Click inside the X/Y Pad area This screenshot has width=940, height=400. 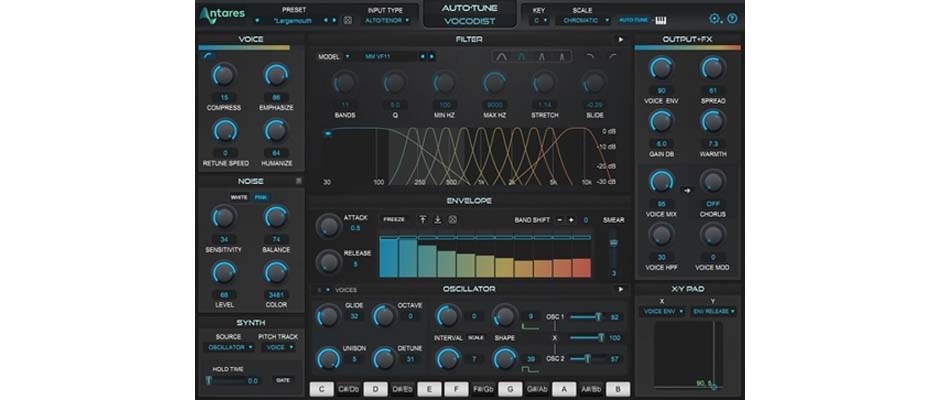pyautogui.click(x=688, y=354)
